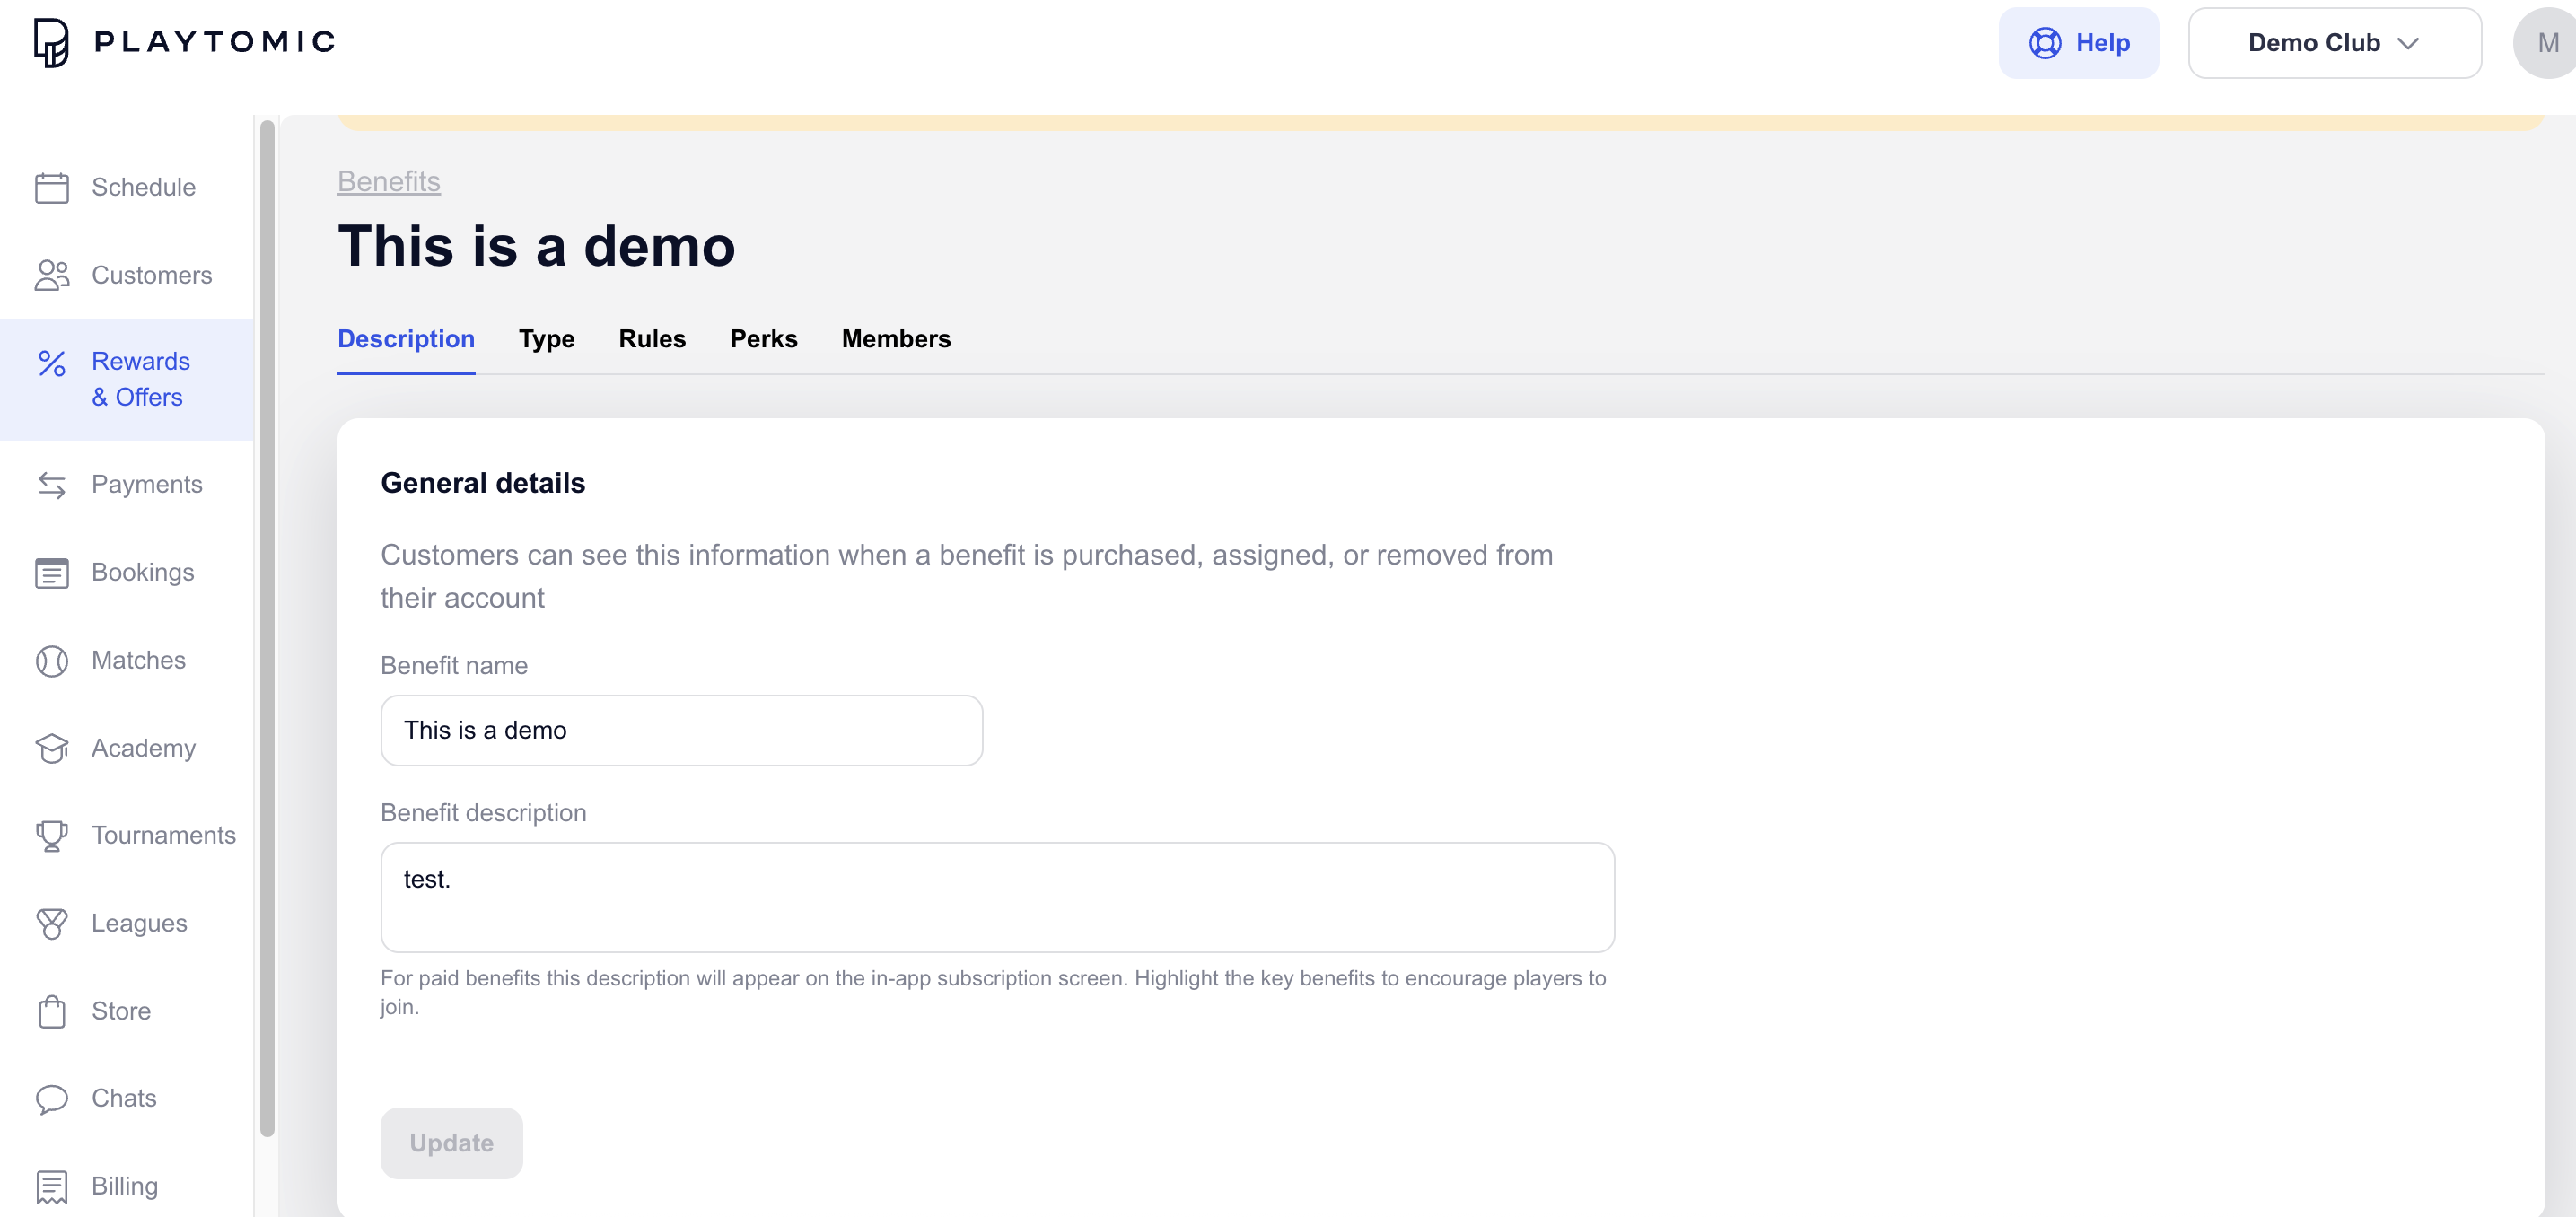This screenshot has width=2576, height=1217.
Task: Open the M user avatar menu
Action: click(2545, 43)
